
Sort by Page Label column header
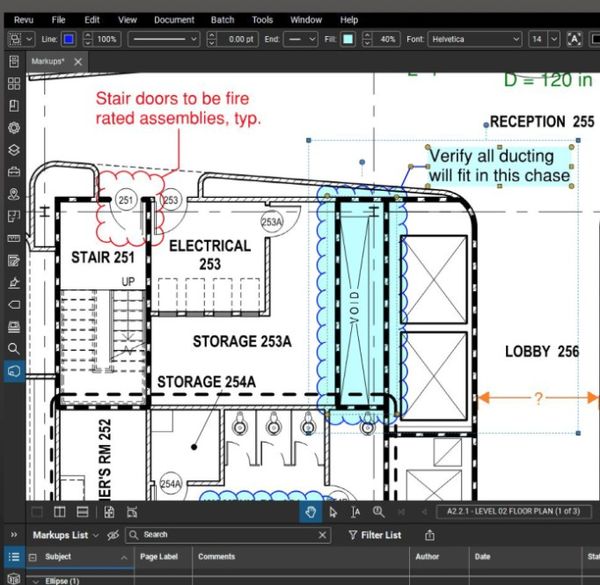tap(159, 557)
